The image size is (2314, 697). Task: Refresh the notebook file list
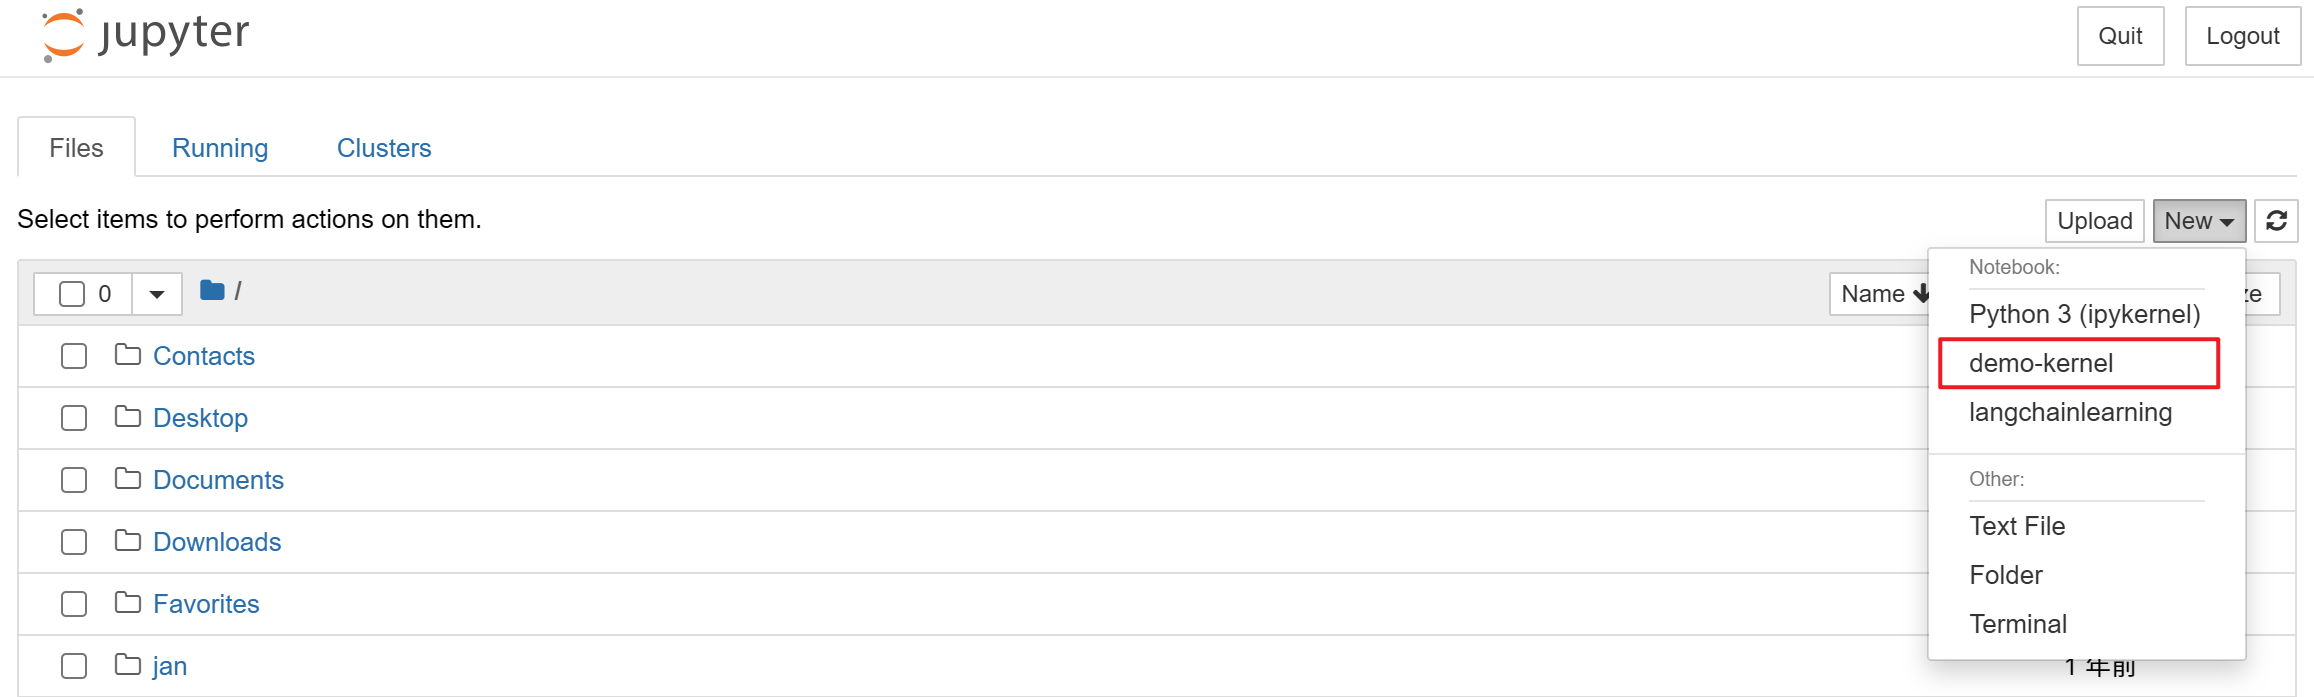(2276, 221)
